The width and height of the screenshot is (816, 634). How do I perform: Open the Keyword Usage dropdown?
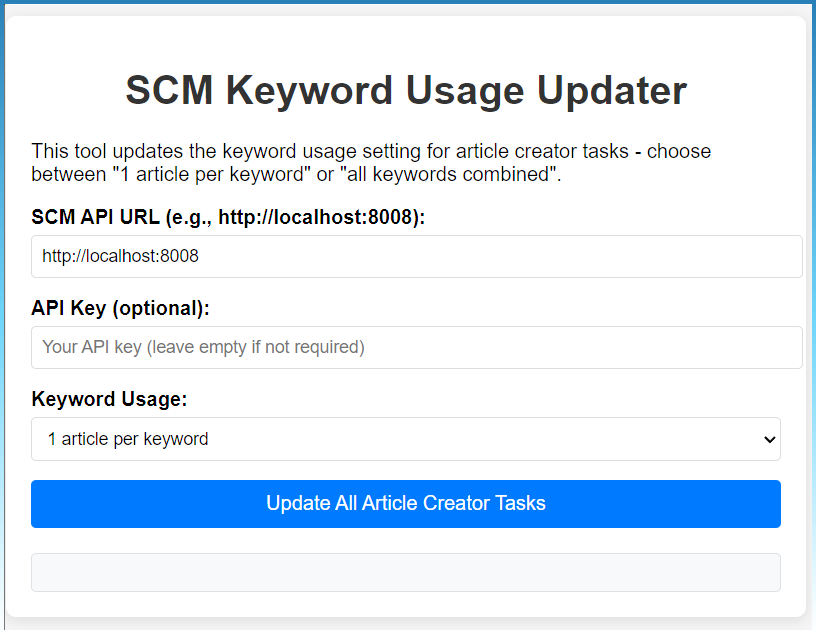point(405,439)
